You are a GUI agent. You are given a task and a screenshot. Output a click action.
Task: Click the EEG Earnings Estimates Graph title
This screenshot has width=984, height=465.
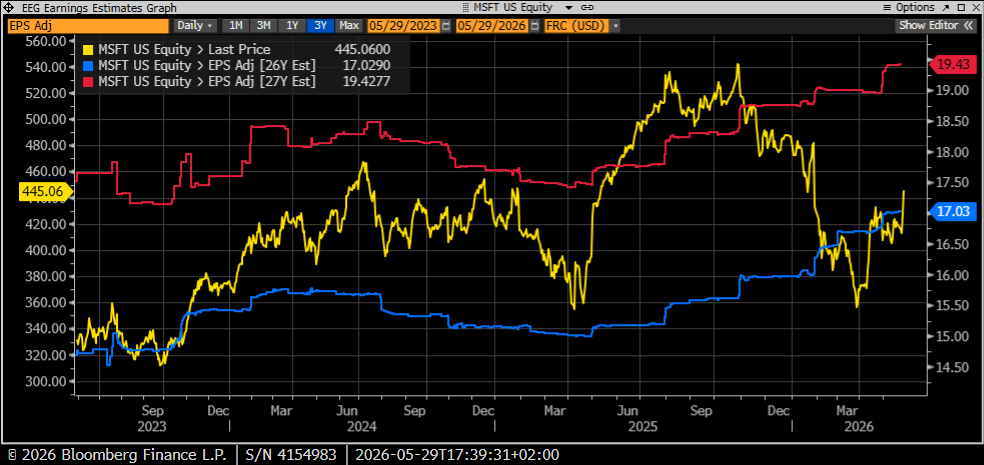(x=98, y=8)
